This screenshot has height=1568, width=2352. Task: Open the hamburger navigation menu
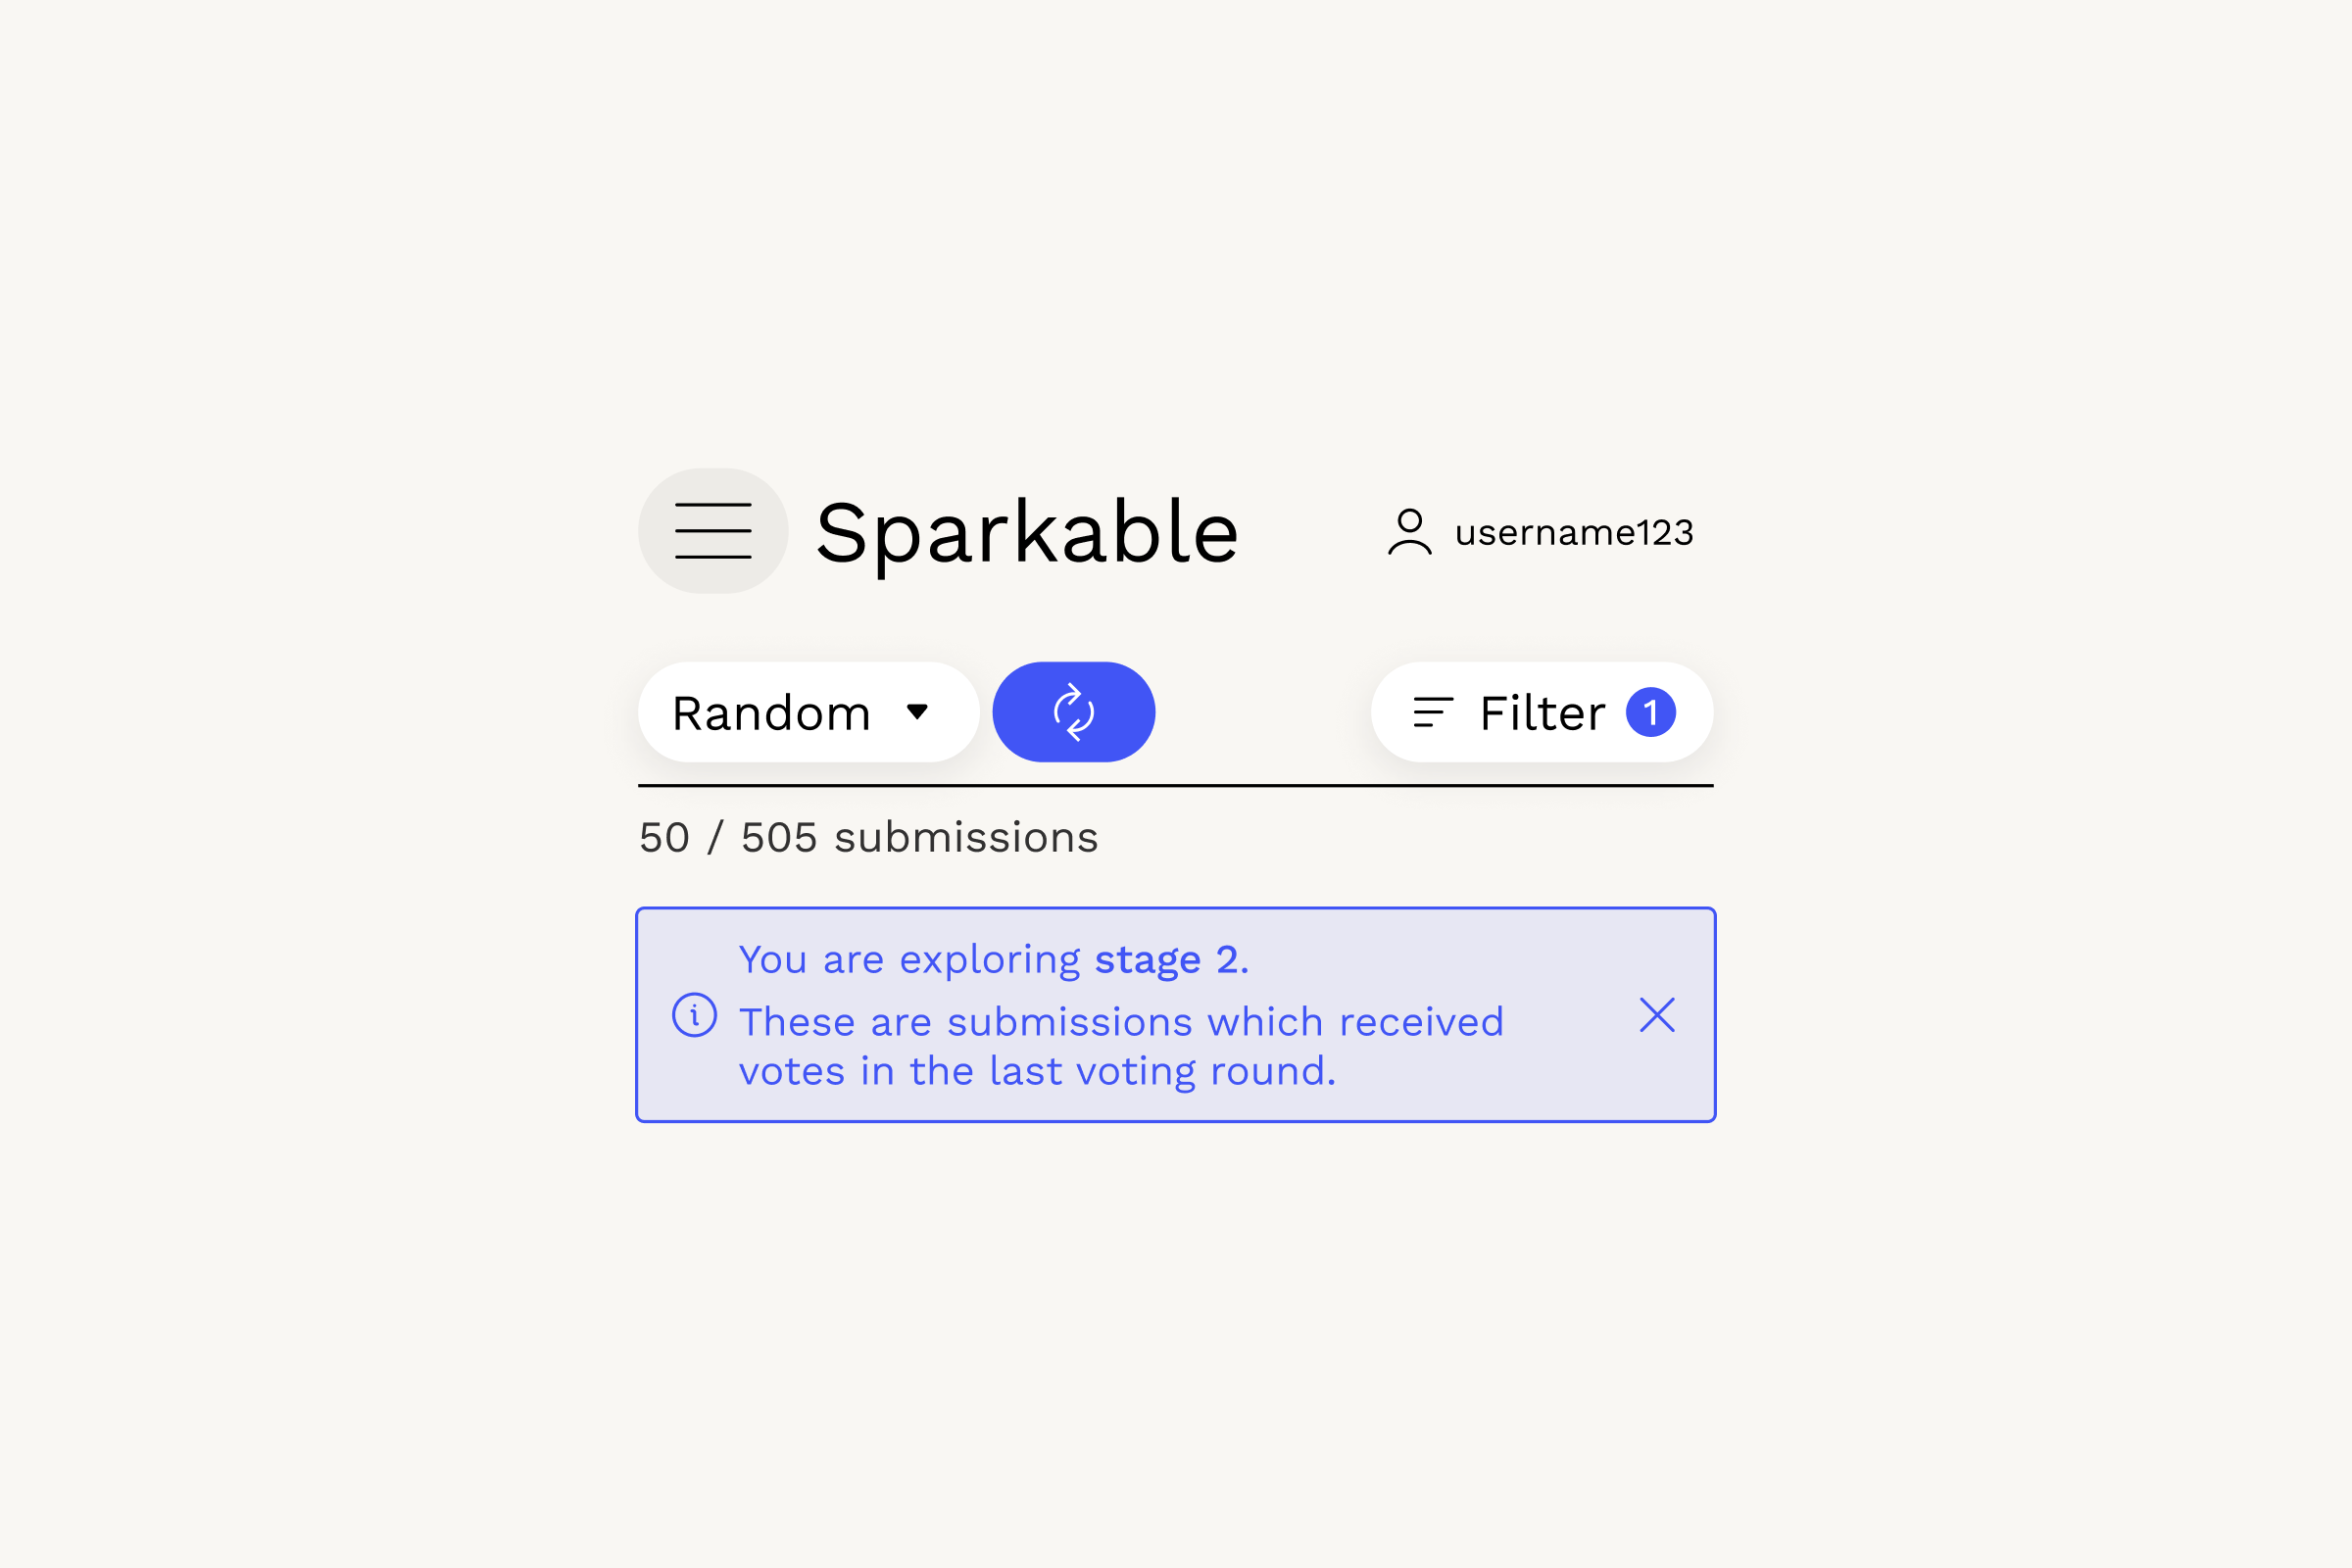(x=713, y=531)
